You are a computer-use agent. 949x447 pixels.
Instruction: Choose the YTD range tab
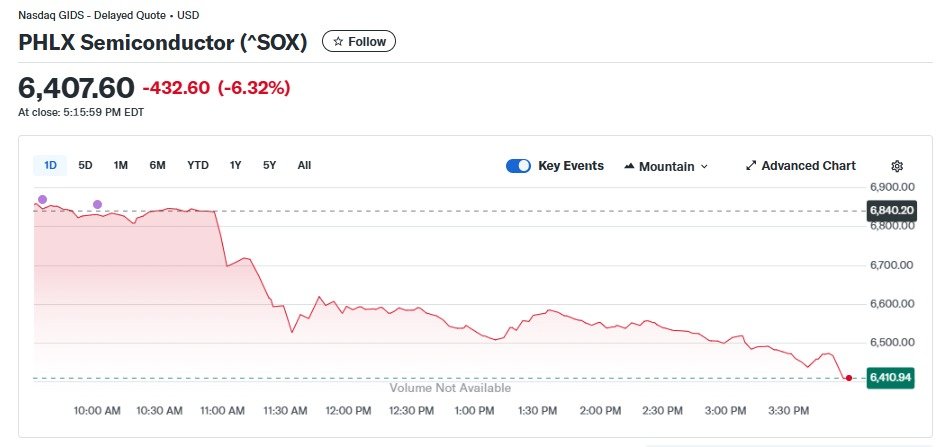point(198,165)
